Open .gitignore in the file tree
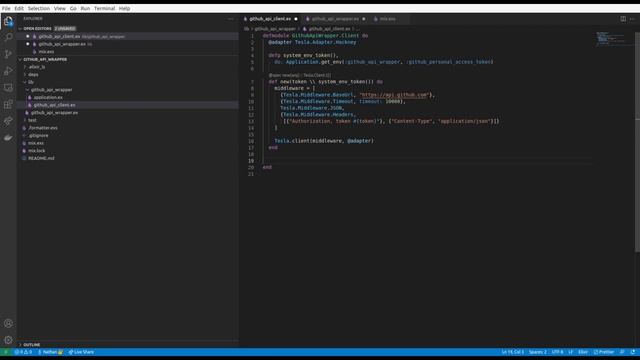Image resolution: width=640 pixels, height=360 pixels. (38, 136)
